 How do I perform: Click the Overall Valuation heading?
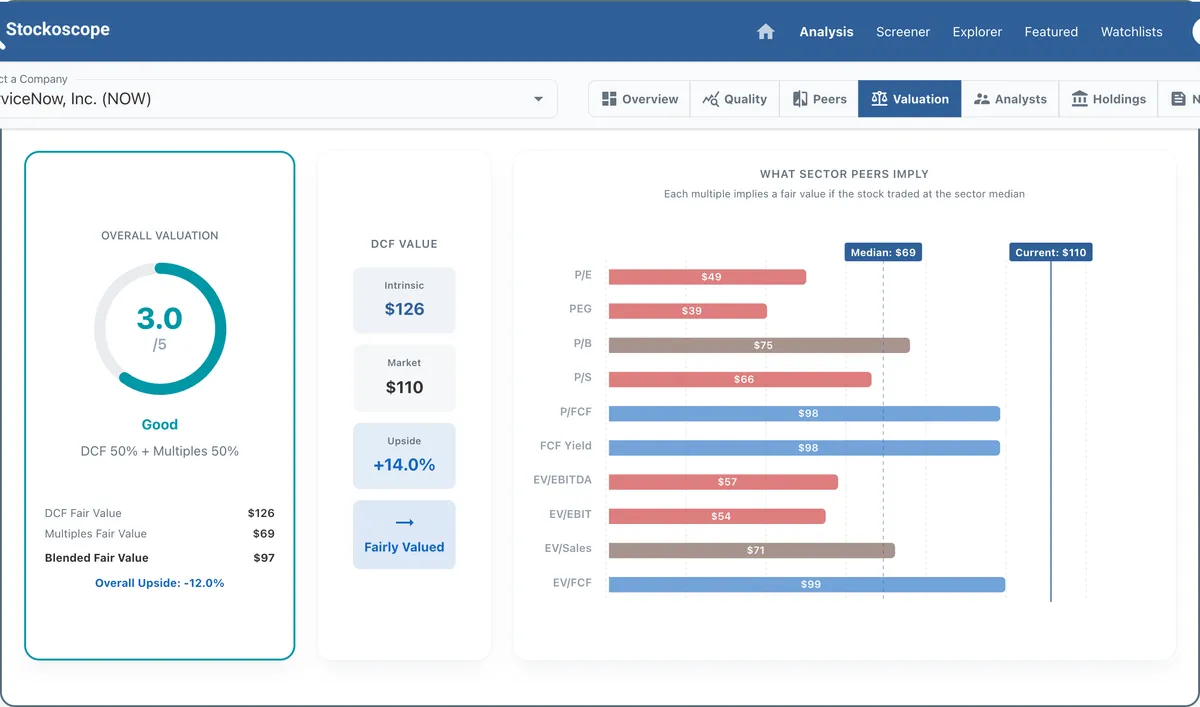[x=160, y=236]
